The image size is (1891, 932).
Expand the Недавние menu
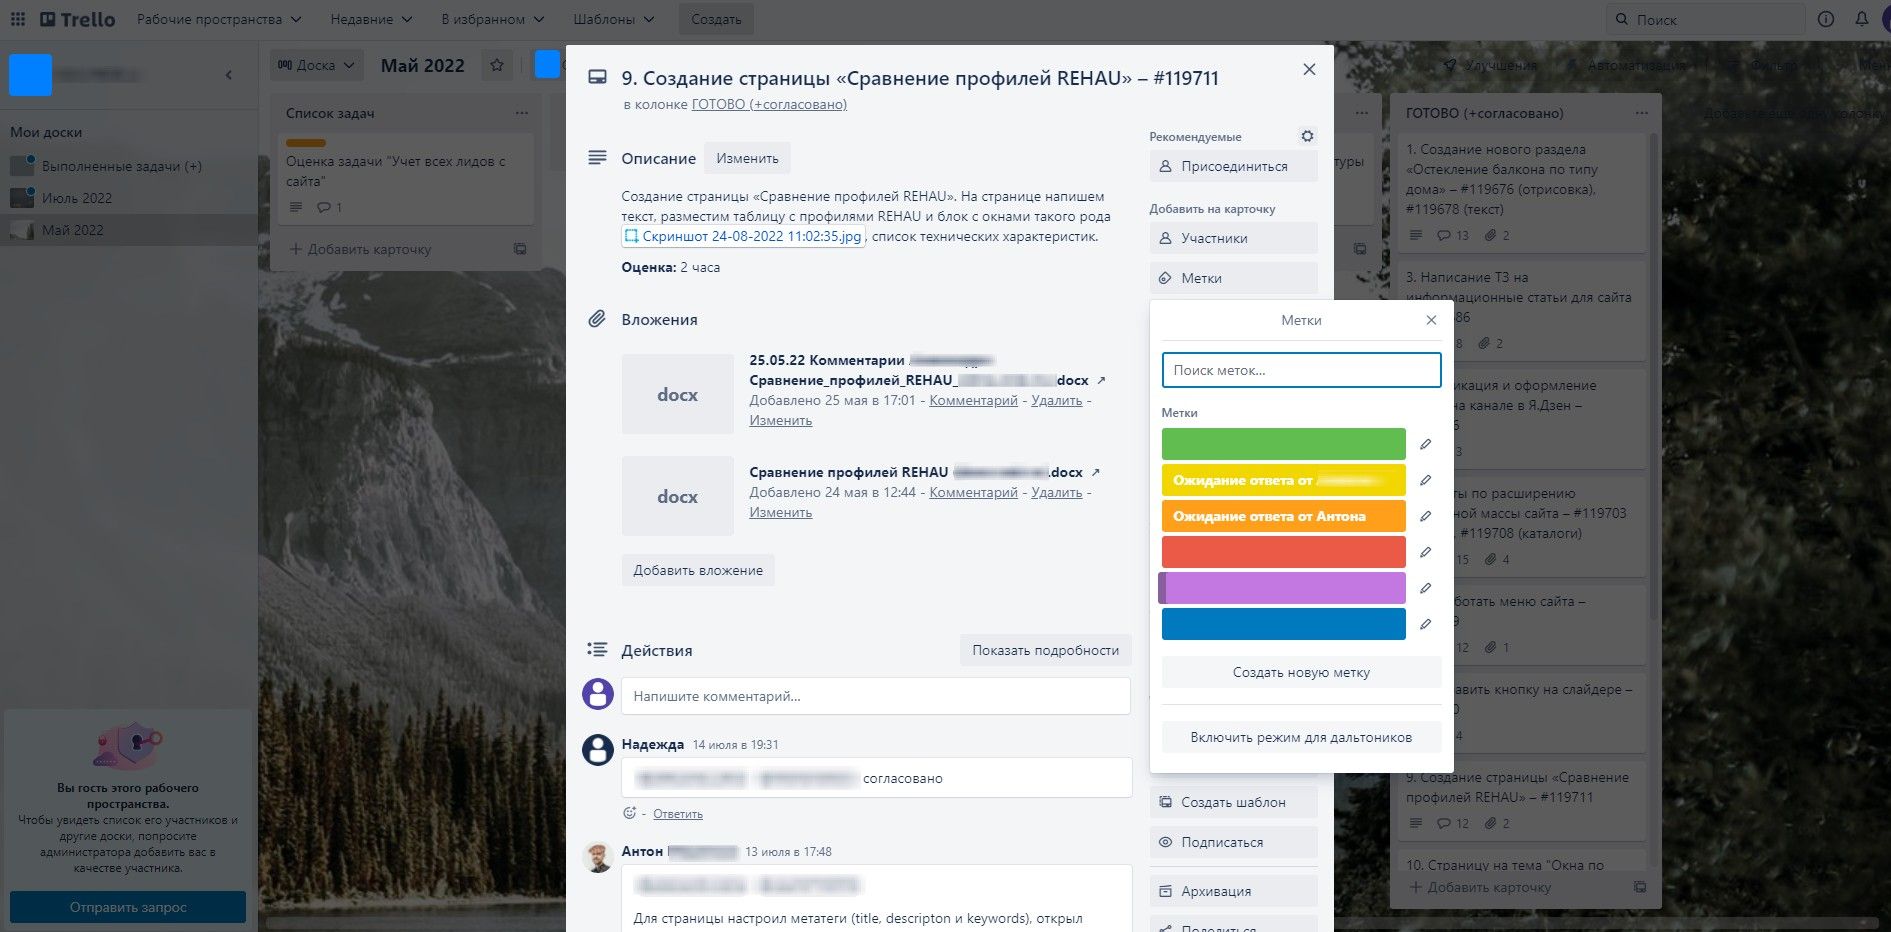[371, 19]
